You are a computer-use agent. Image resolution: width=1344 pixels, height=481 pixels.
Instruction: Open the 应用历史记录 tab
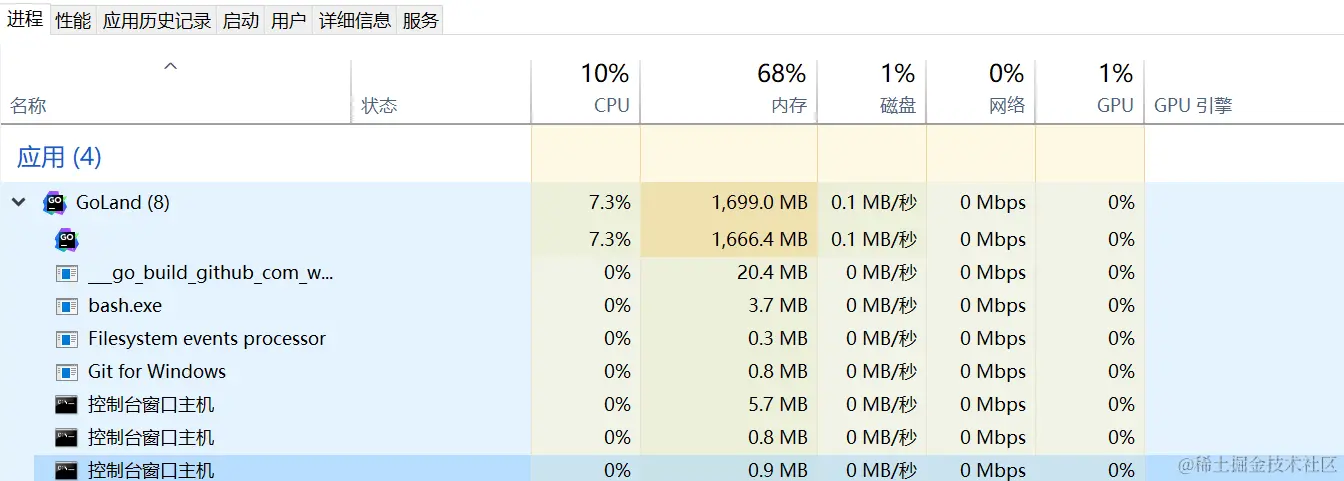[157, 20]
